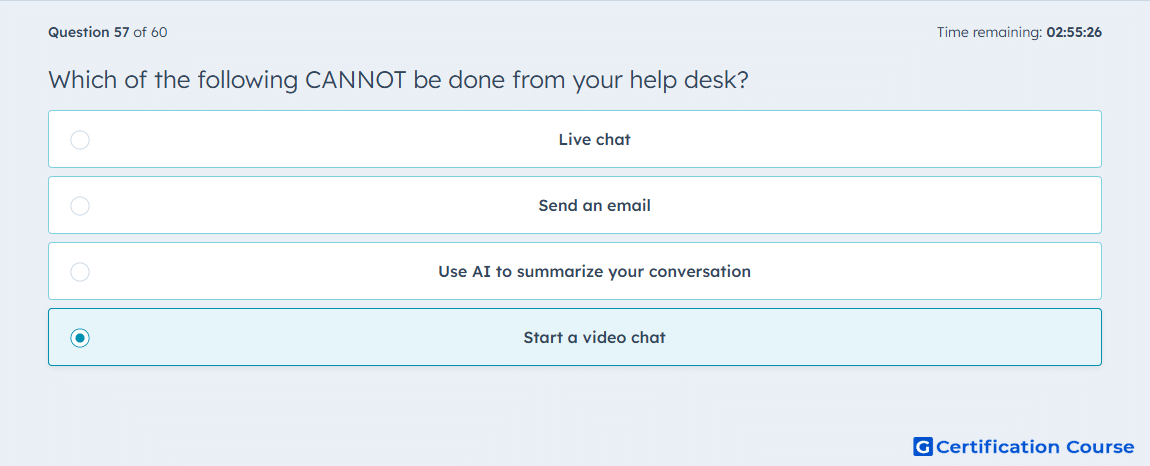Click the word CANNOT in the question
1150x466 pixels.
click(355, 79)
